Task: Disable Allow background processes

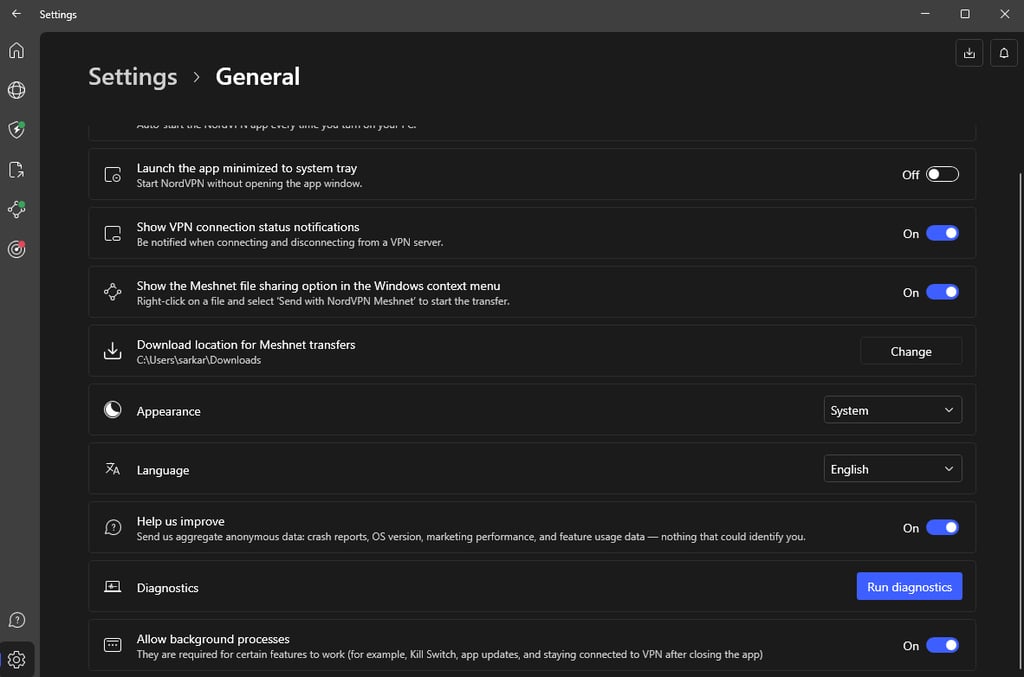Action: click(942, 645)
